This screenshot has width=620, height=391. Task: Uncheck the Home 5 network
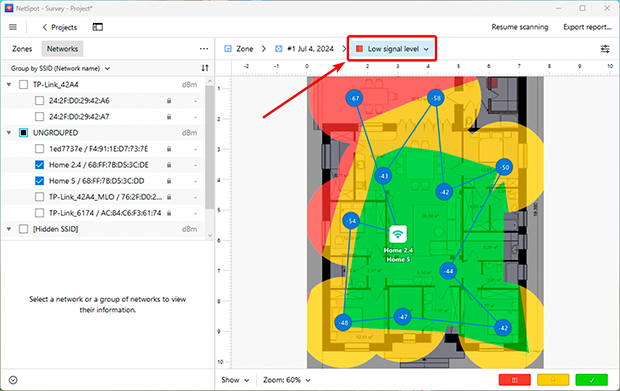39,181
